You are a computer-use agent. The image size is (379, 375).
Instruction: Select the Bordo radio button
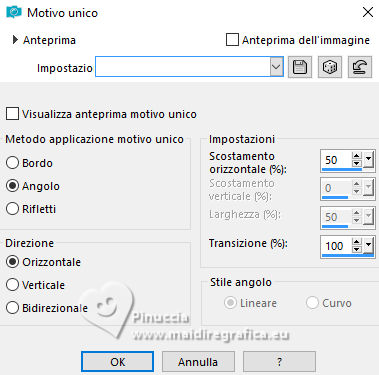click(12, 163)
